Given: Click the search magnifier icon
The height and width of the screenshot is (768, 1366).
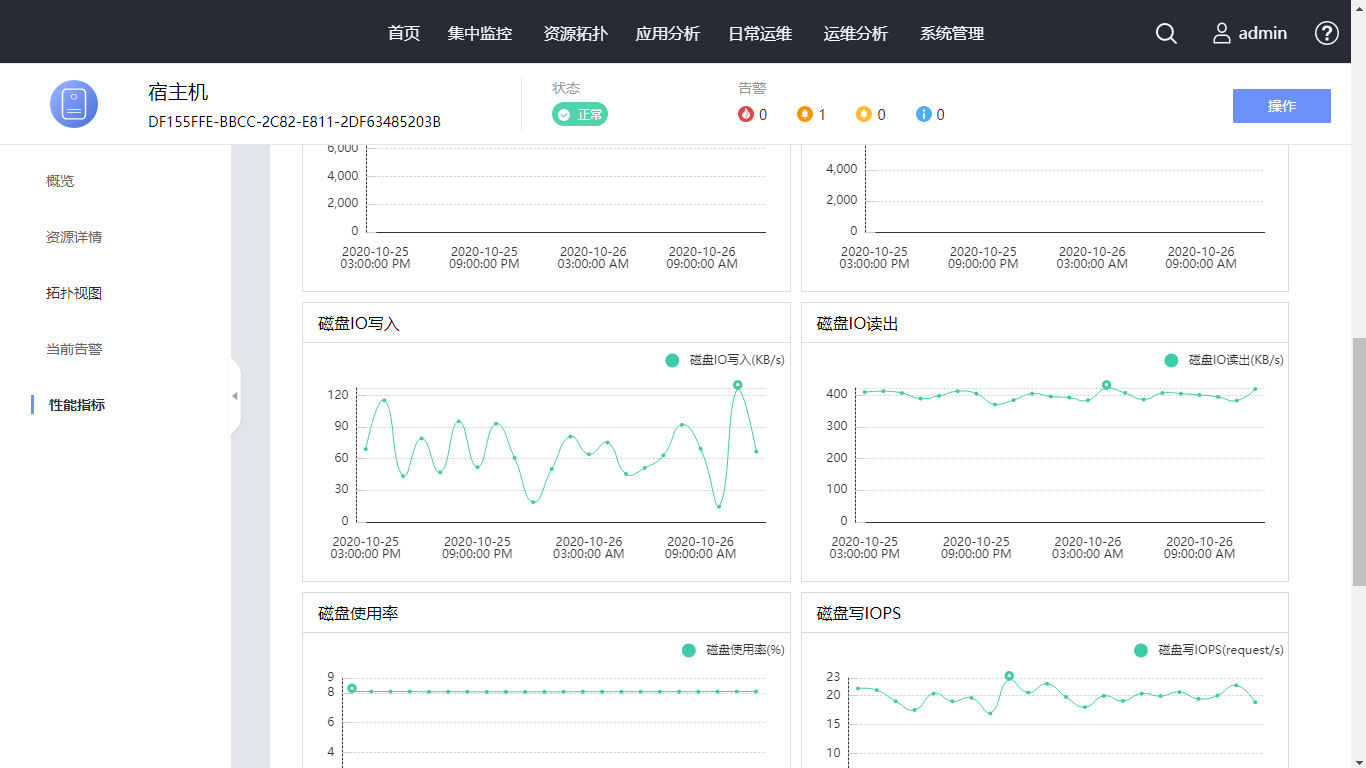Looking at the screenshot, I should [x=1166, y=33].
